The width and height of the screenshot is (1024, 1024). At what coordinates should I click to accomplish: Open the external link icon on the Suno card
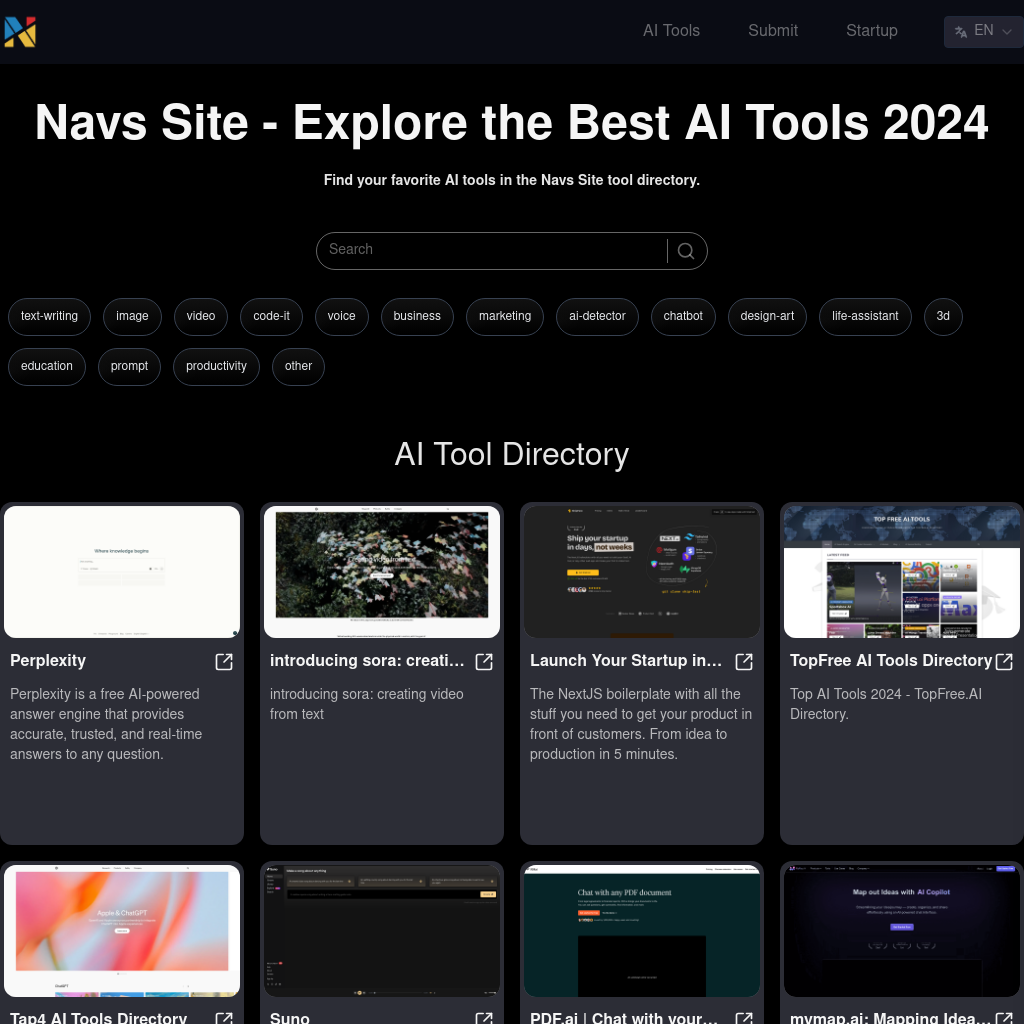[484, 1018]
